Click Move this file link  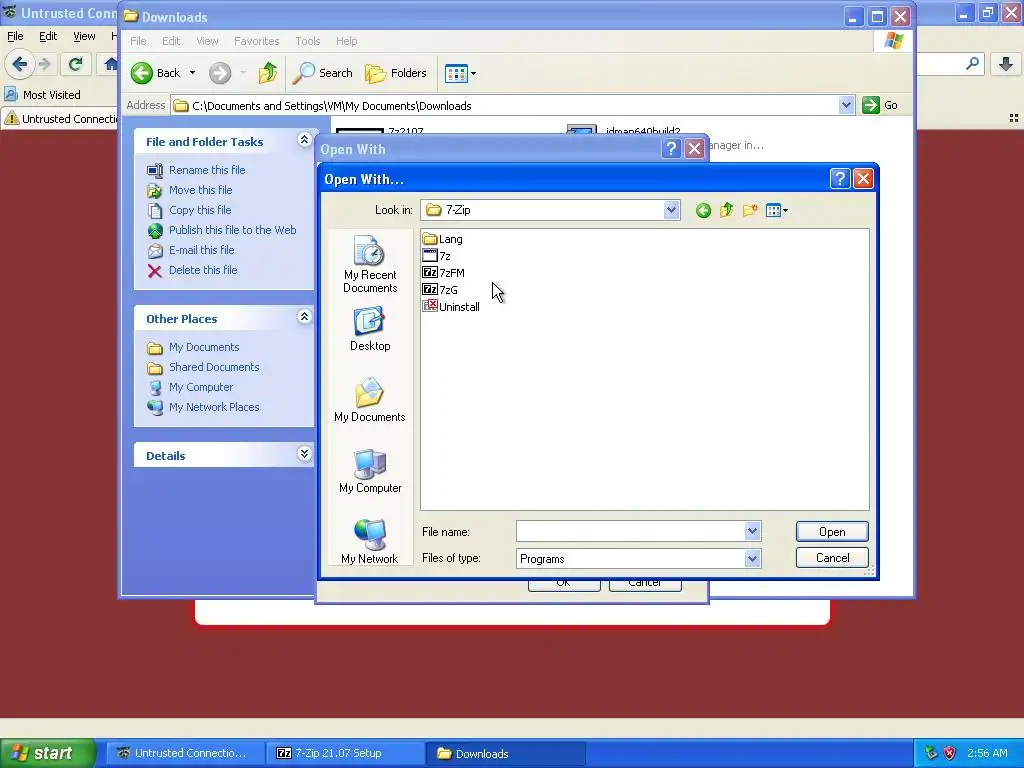(200, 190)
